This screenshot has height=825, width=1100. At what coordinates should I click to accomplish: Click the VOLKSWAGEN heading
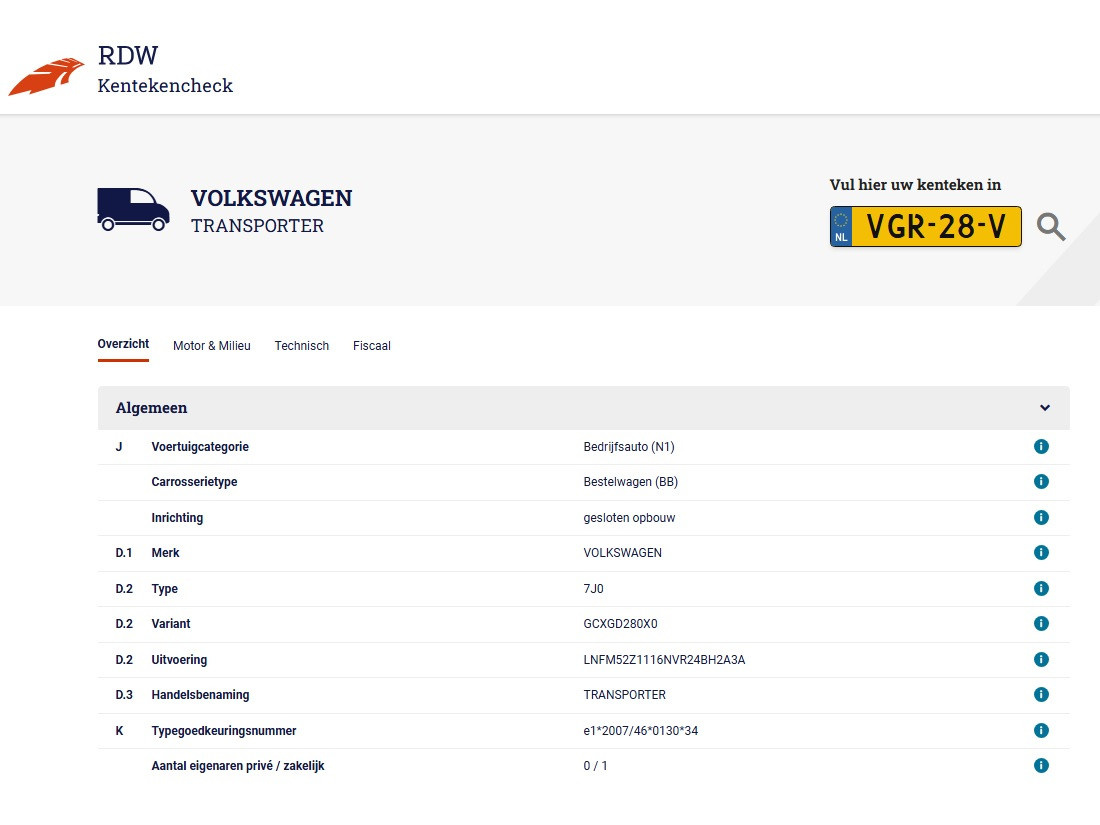(x=271, y=198)
